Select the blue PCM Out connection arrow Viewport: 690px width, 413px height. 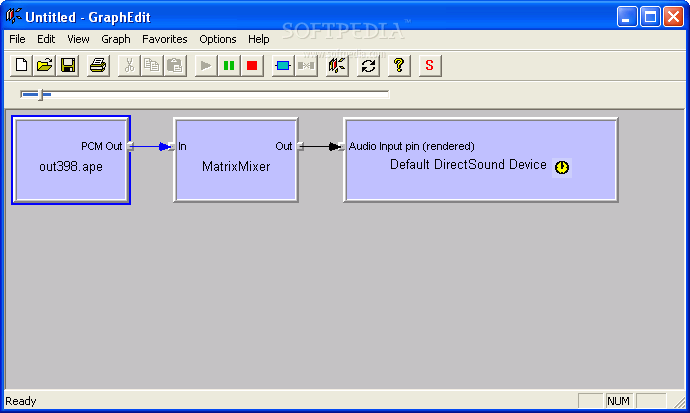(x=150, y=146)
